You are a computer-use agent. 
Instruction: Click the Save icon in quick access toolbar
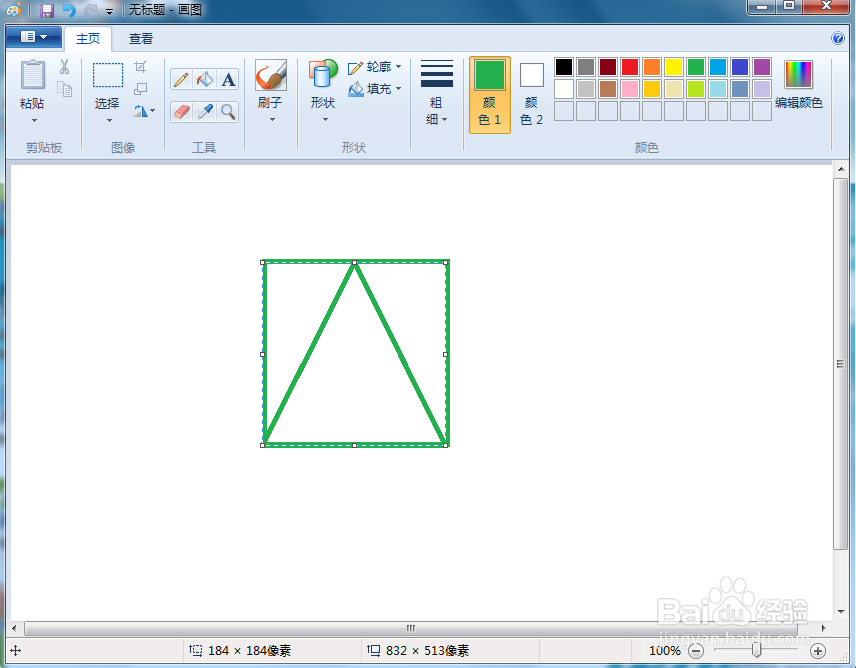pos(47,10)
